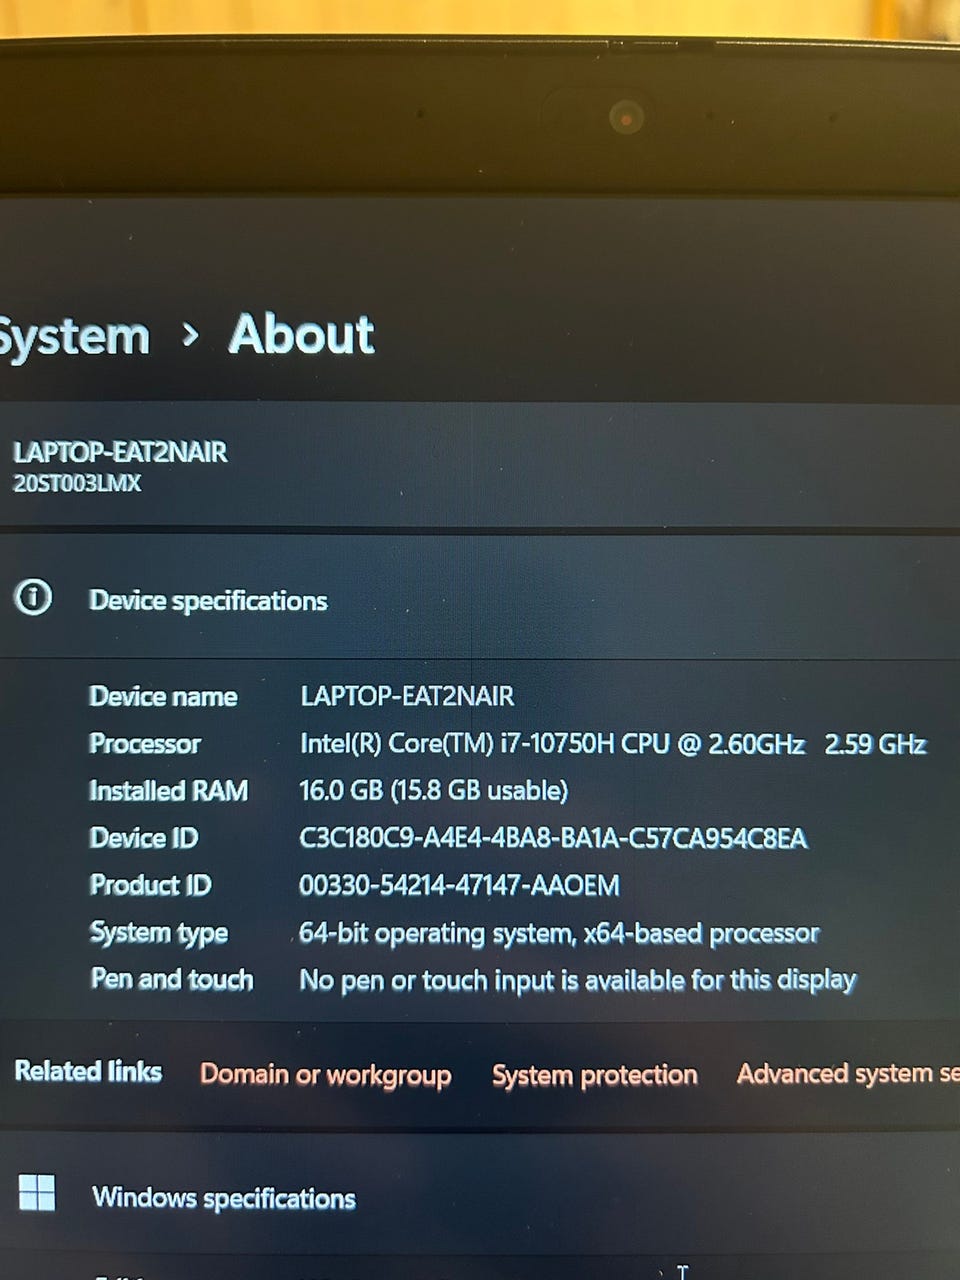Go back to System in the breadcrumb
The image size is (960, 1280).
pos(74,336)
